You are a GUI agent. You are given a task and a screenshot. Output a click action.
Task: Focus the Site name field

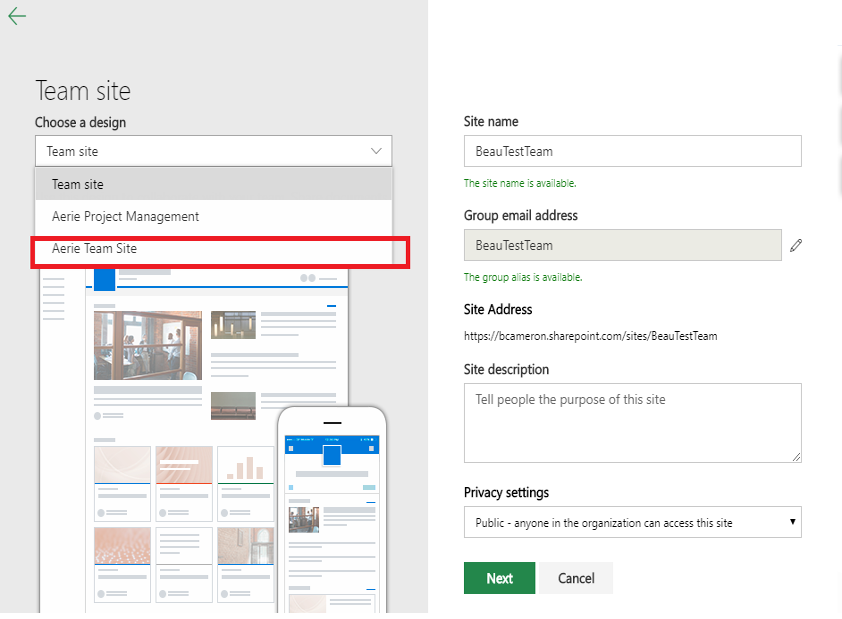[x=633, y=151]
